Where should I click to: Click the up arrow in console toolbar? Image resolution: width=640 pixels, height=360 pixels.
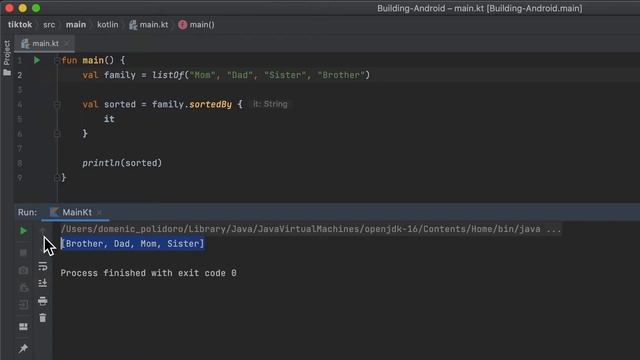pyautogui.click(x=42, y=231)
